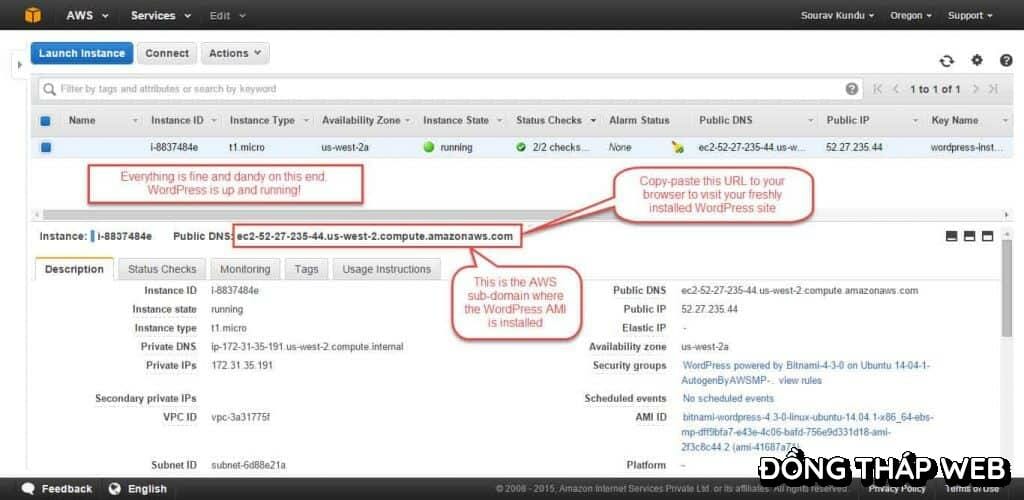Select the subnet-6d88e21a value
The image size is (1024, 500).
coord(248,465)
